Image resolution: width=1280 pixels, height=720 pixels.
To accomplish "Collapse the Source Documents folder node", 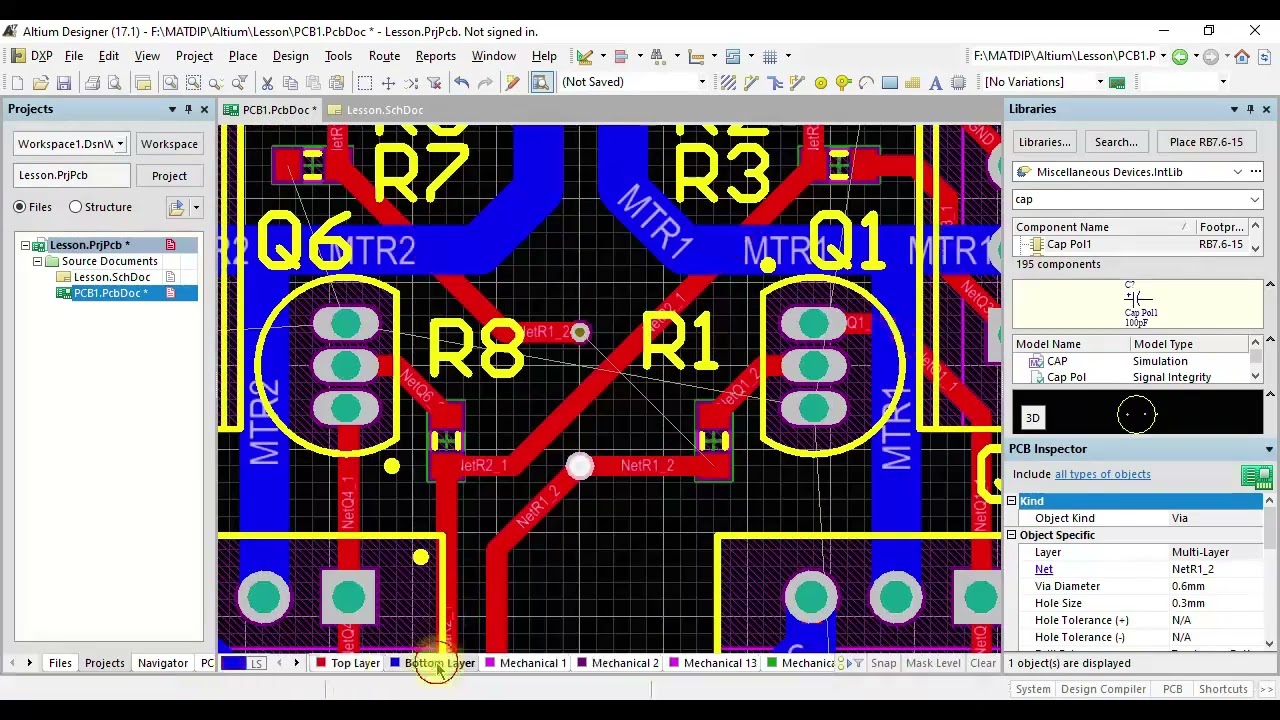I will coord(37,261).
